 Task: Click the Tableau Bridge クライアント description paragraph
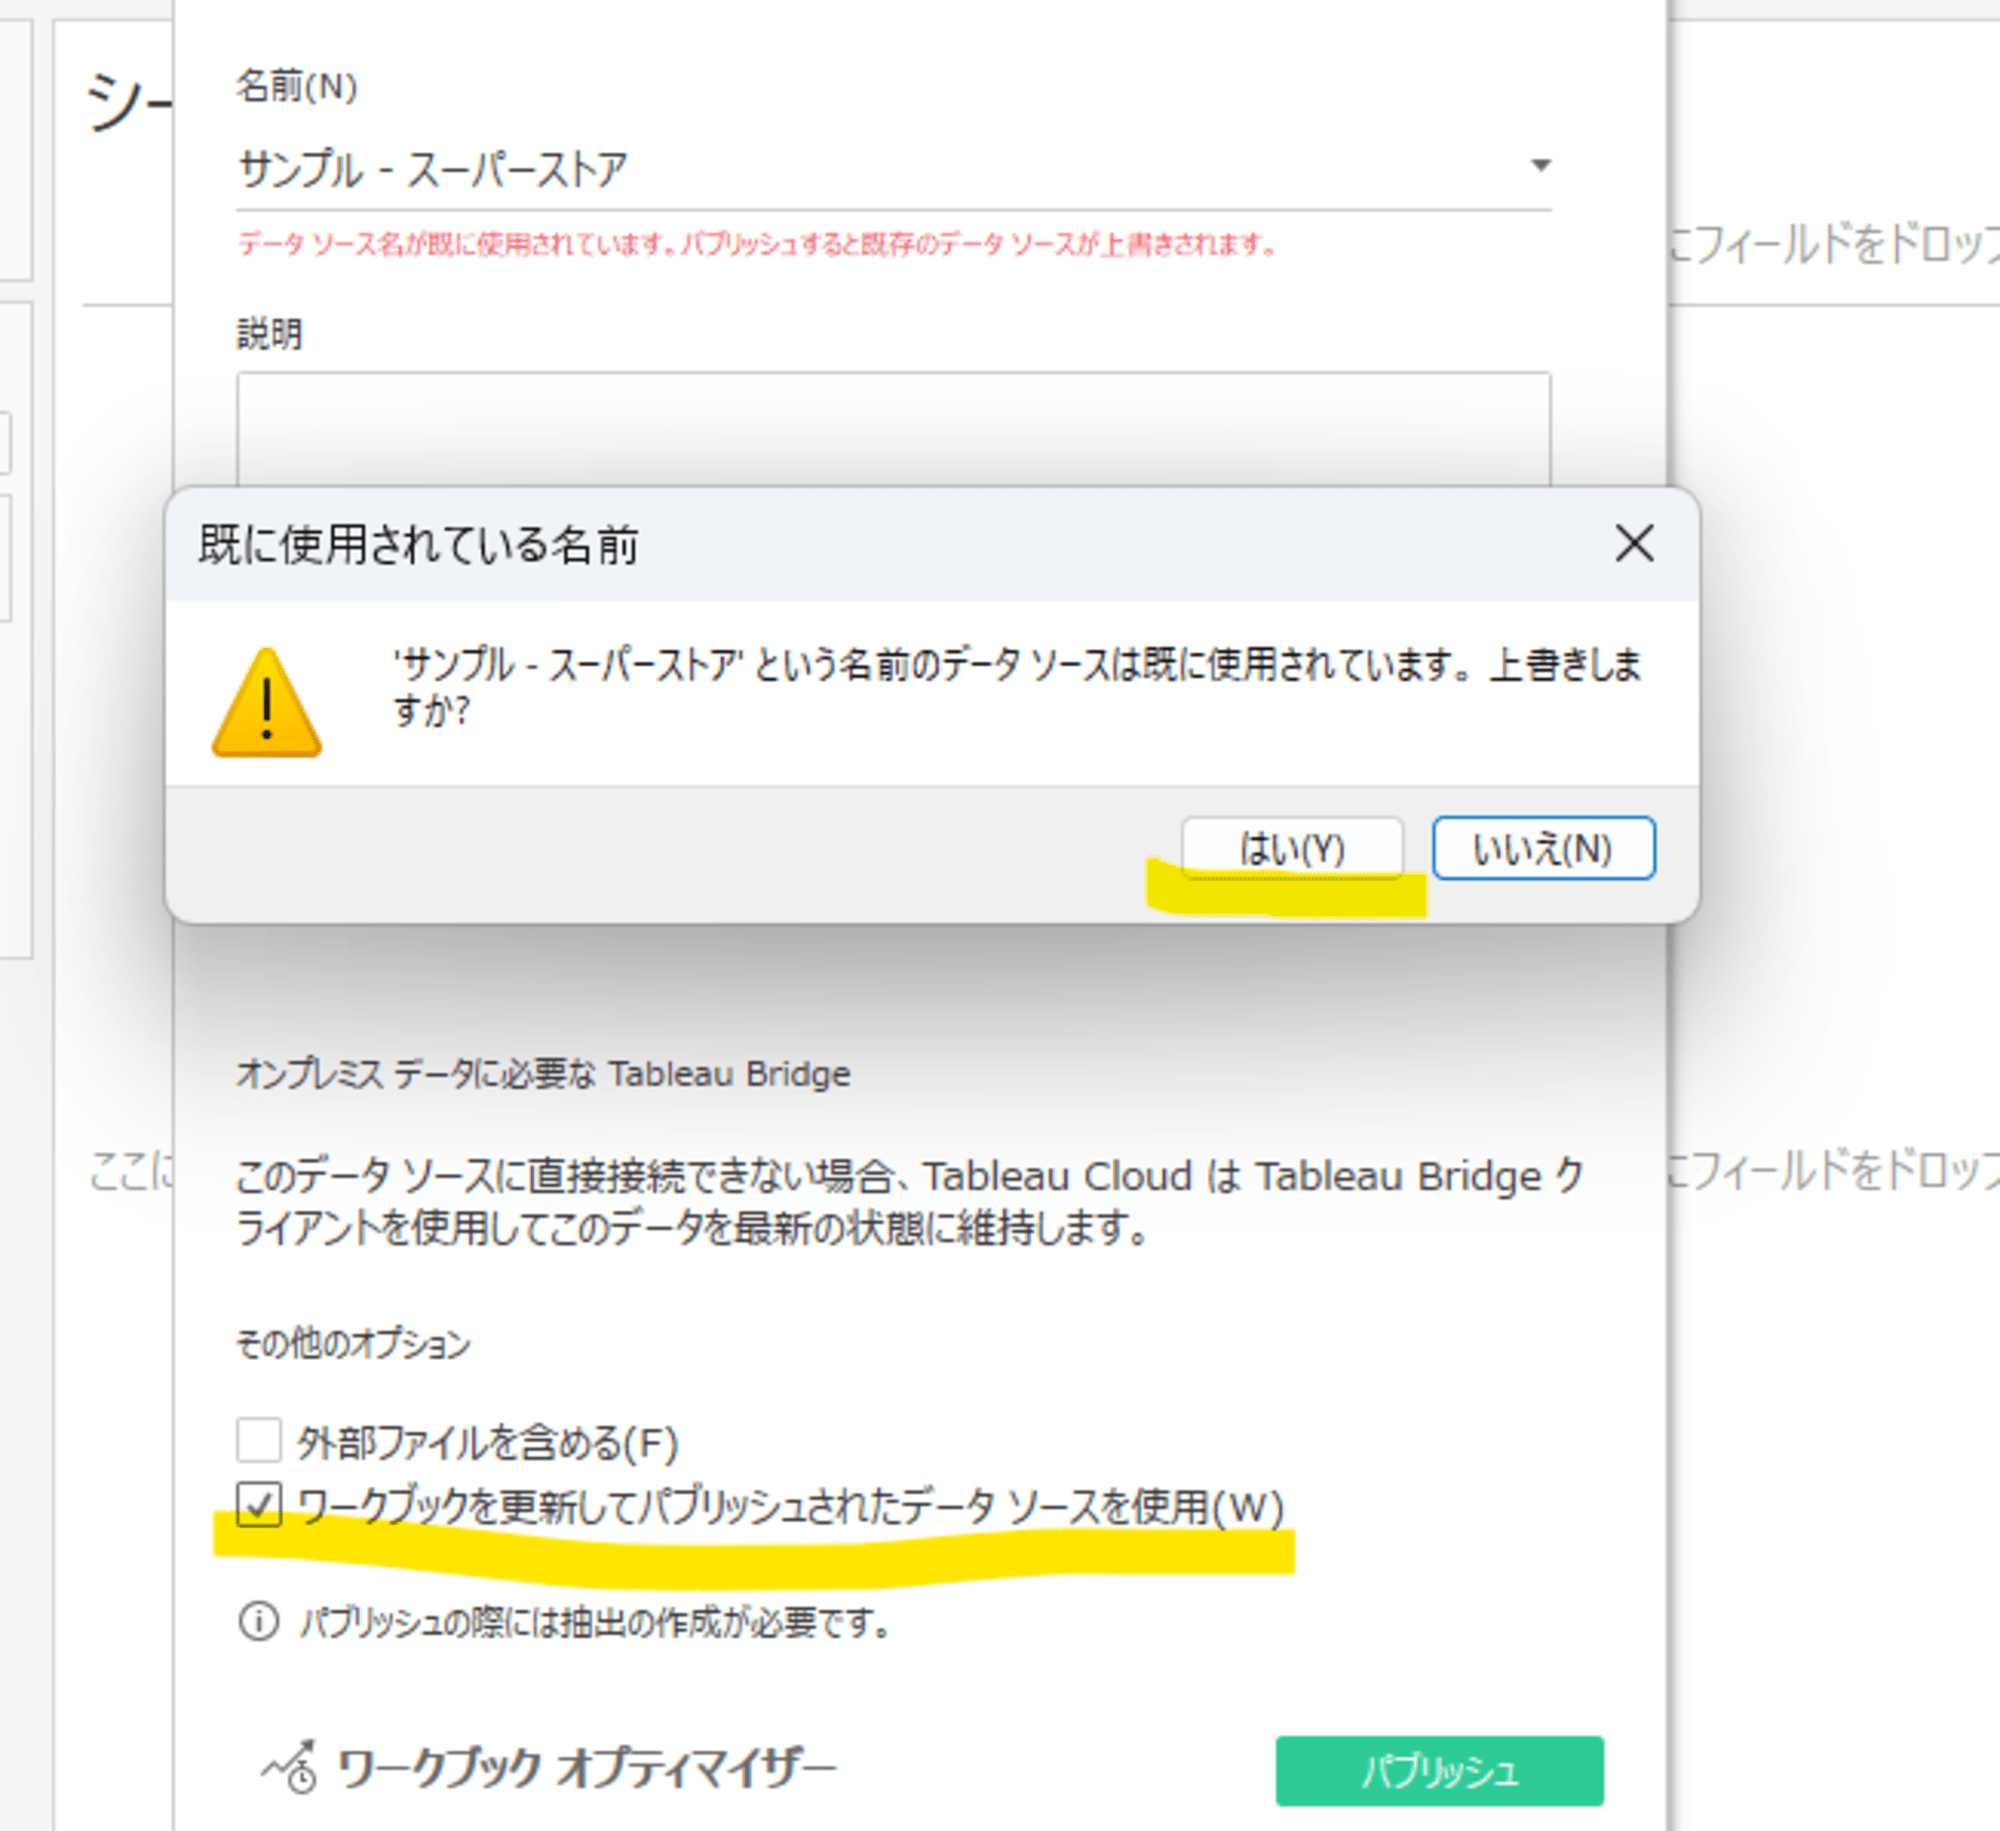[x=910, y=1201]
